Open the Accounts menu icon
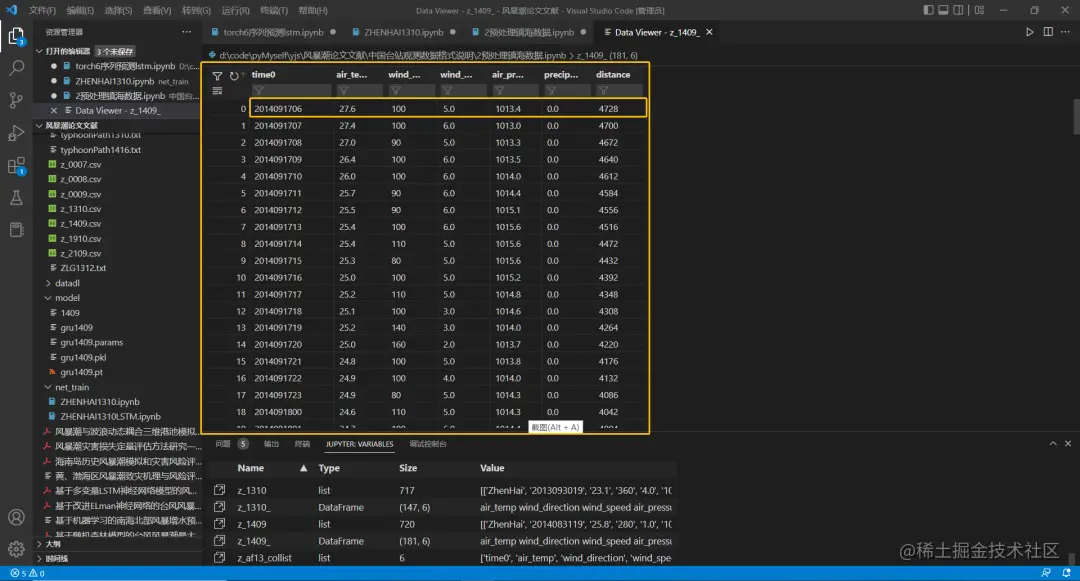This screenshot has width=1080, height=581. (16, 517)
